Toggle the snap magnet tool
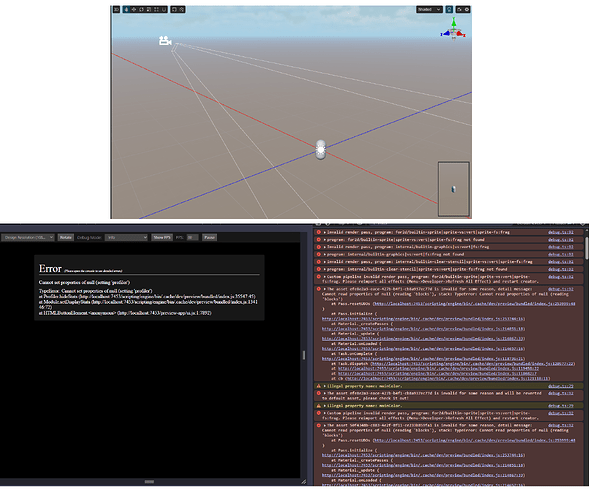The image size is (589, 500). click(x=164, y=9)
